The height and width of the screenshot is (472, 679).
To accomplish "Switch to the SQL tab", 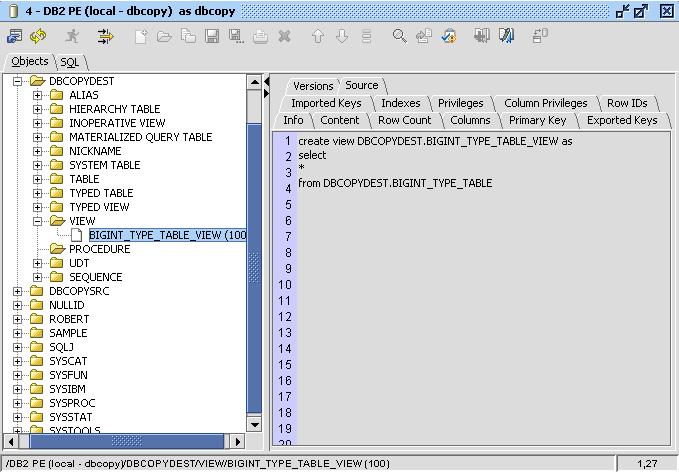I will click(70, 62).
